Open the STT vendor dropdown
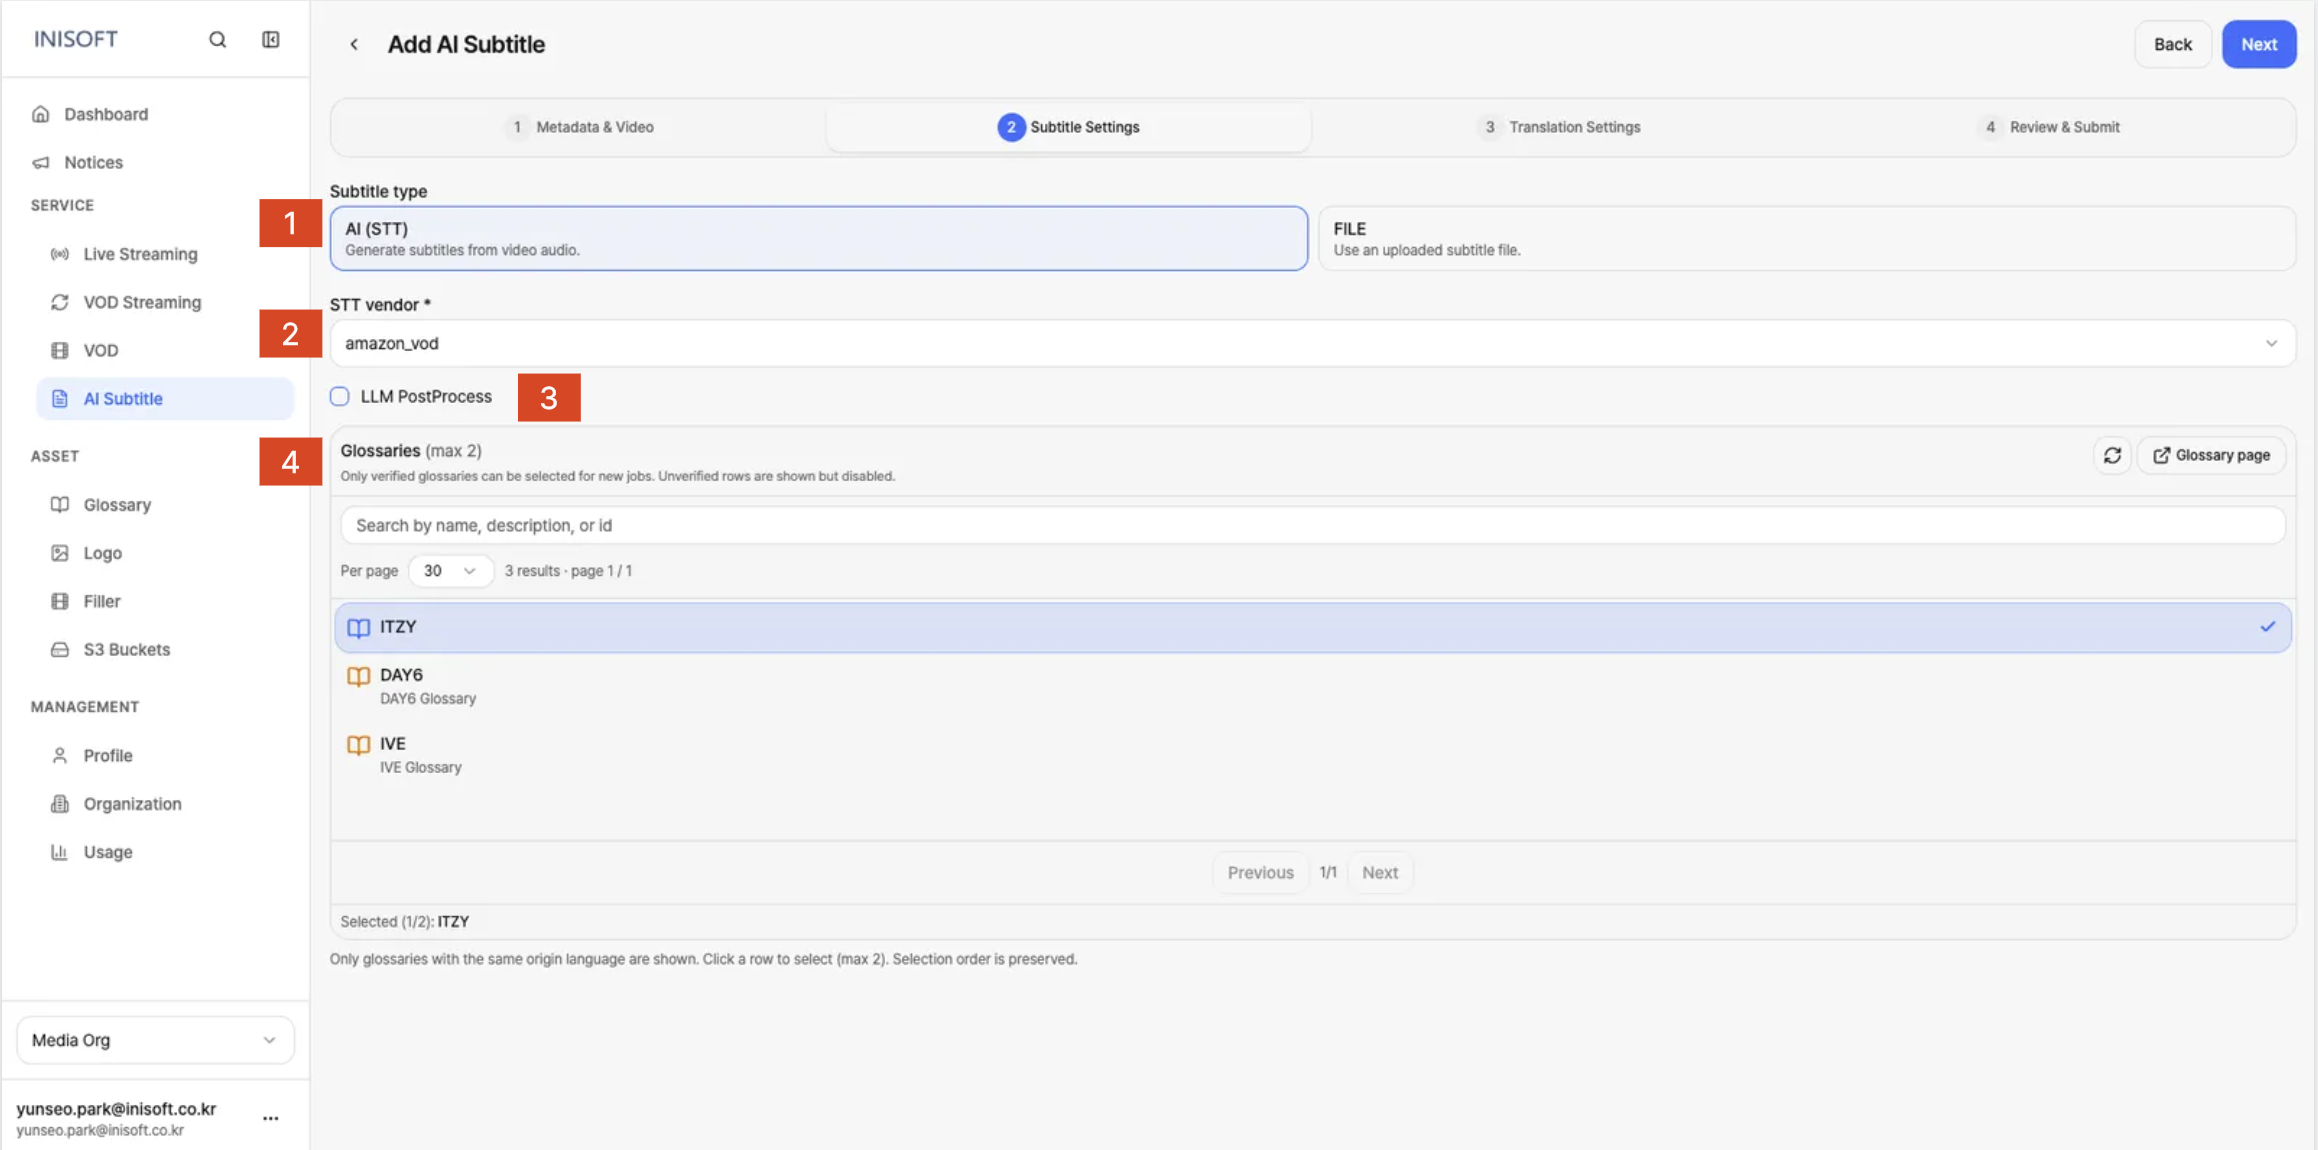Screen dimensions: 2318x1150 tap(1312, 343)
